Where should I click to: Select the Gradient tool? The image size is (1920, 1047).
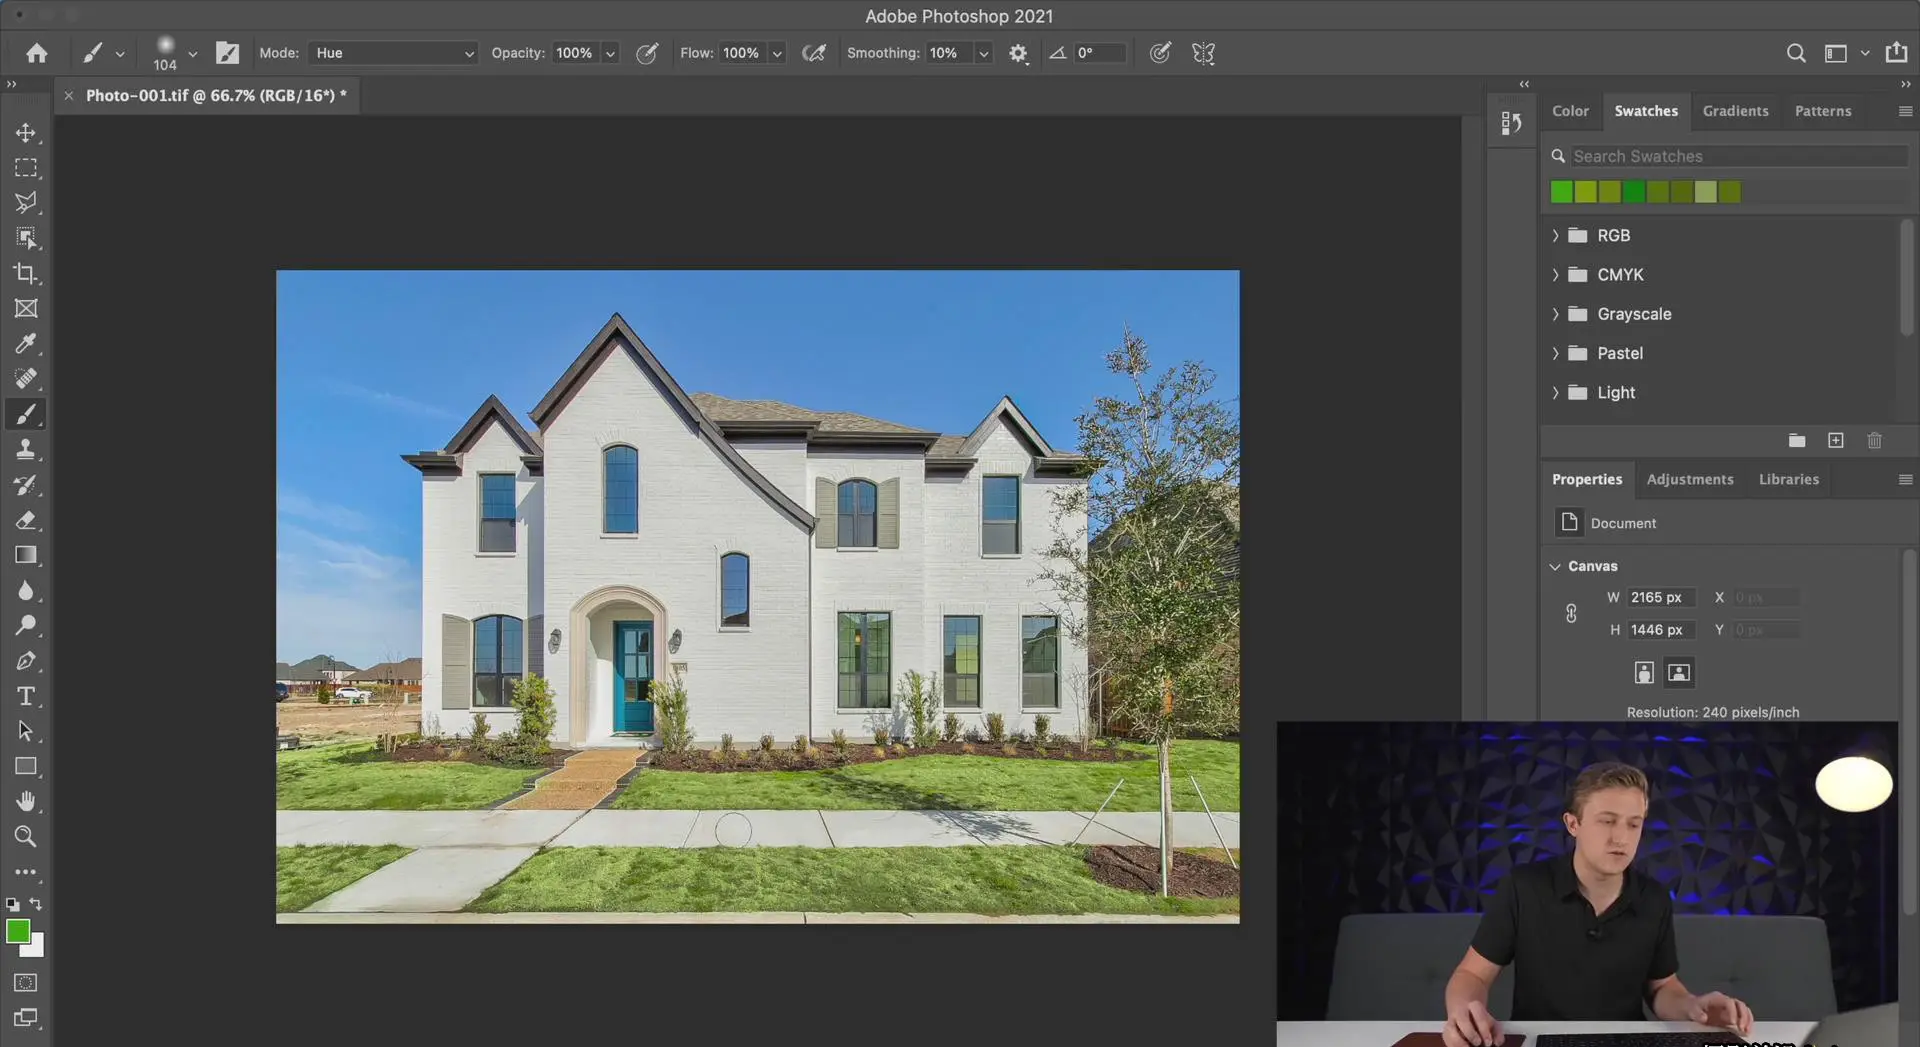point(26,555)
